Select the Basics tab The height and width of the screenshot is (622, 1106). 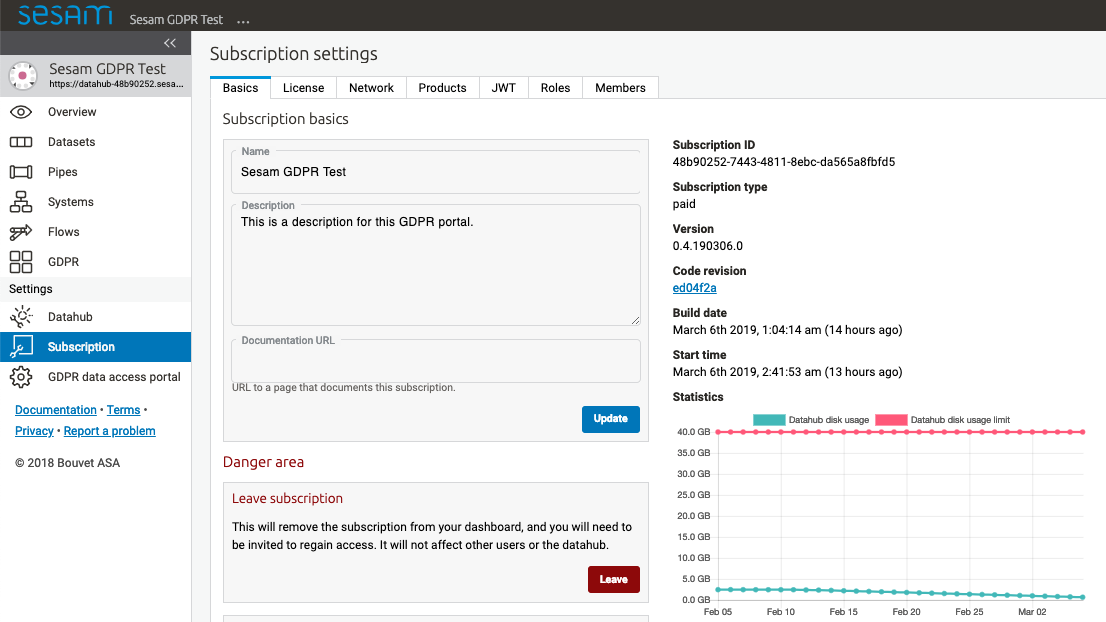pyautogui.click(x=241, y=87)
